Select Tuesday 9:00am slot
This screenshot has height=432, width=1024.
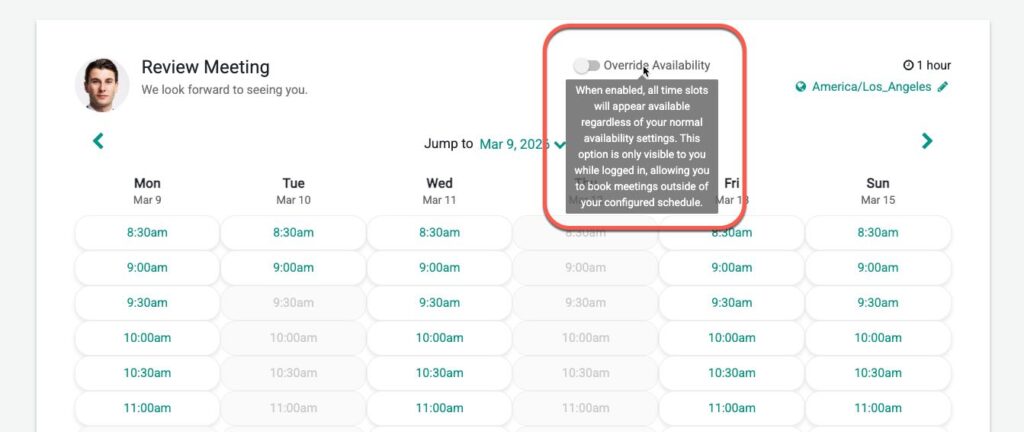coord(293,267)
